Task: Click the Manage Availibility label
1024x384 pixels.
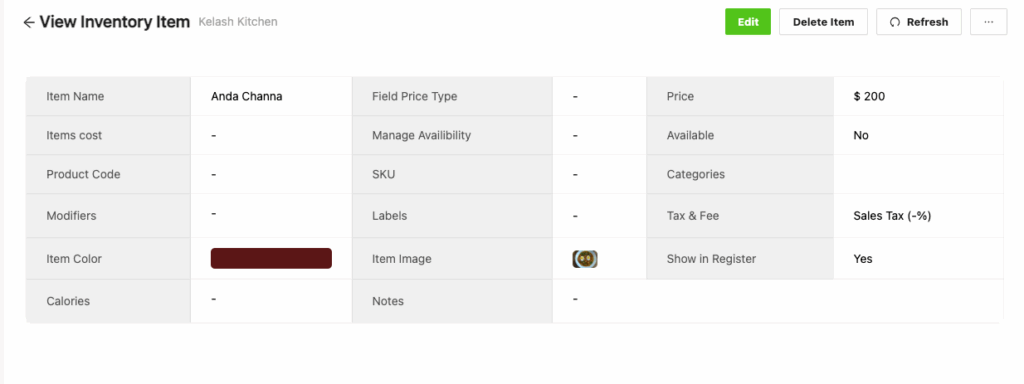Action: (421, 136)
